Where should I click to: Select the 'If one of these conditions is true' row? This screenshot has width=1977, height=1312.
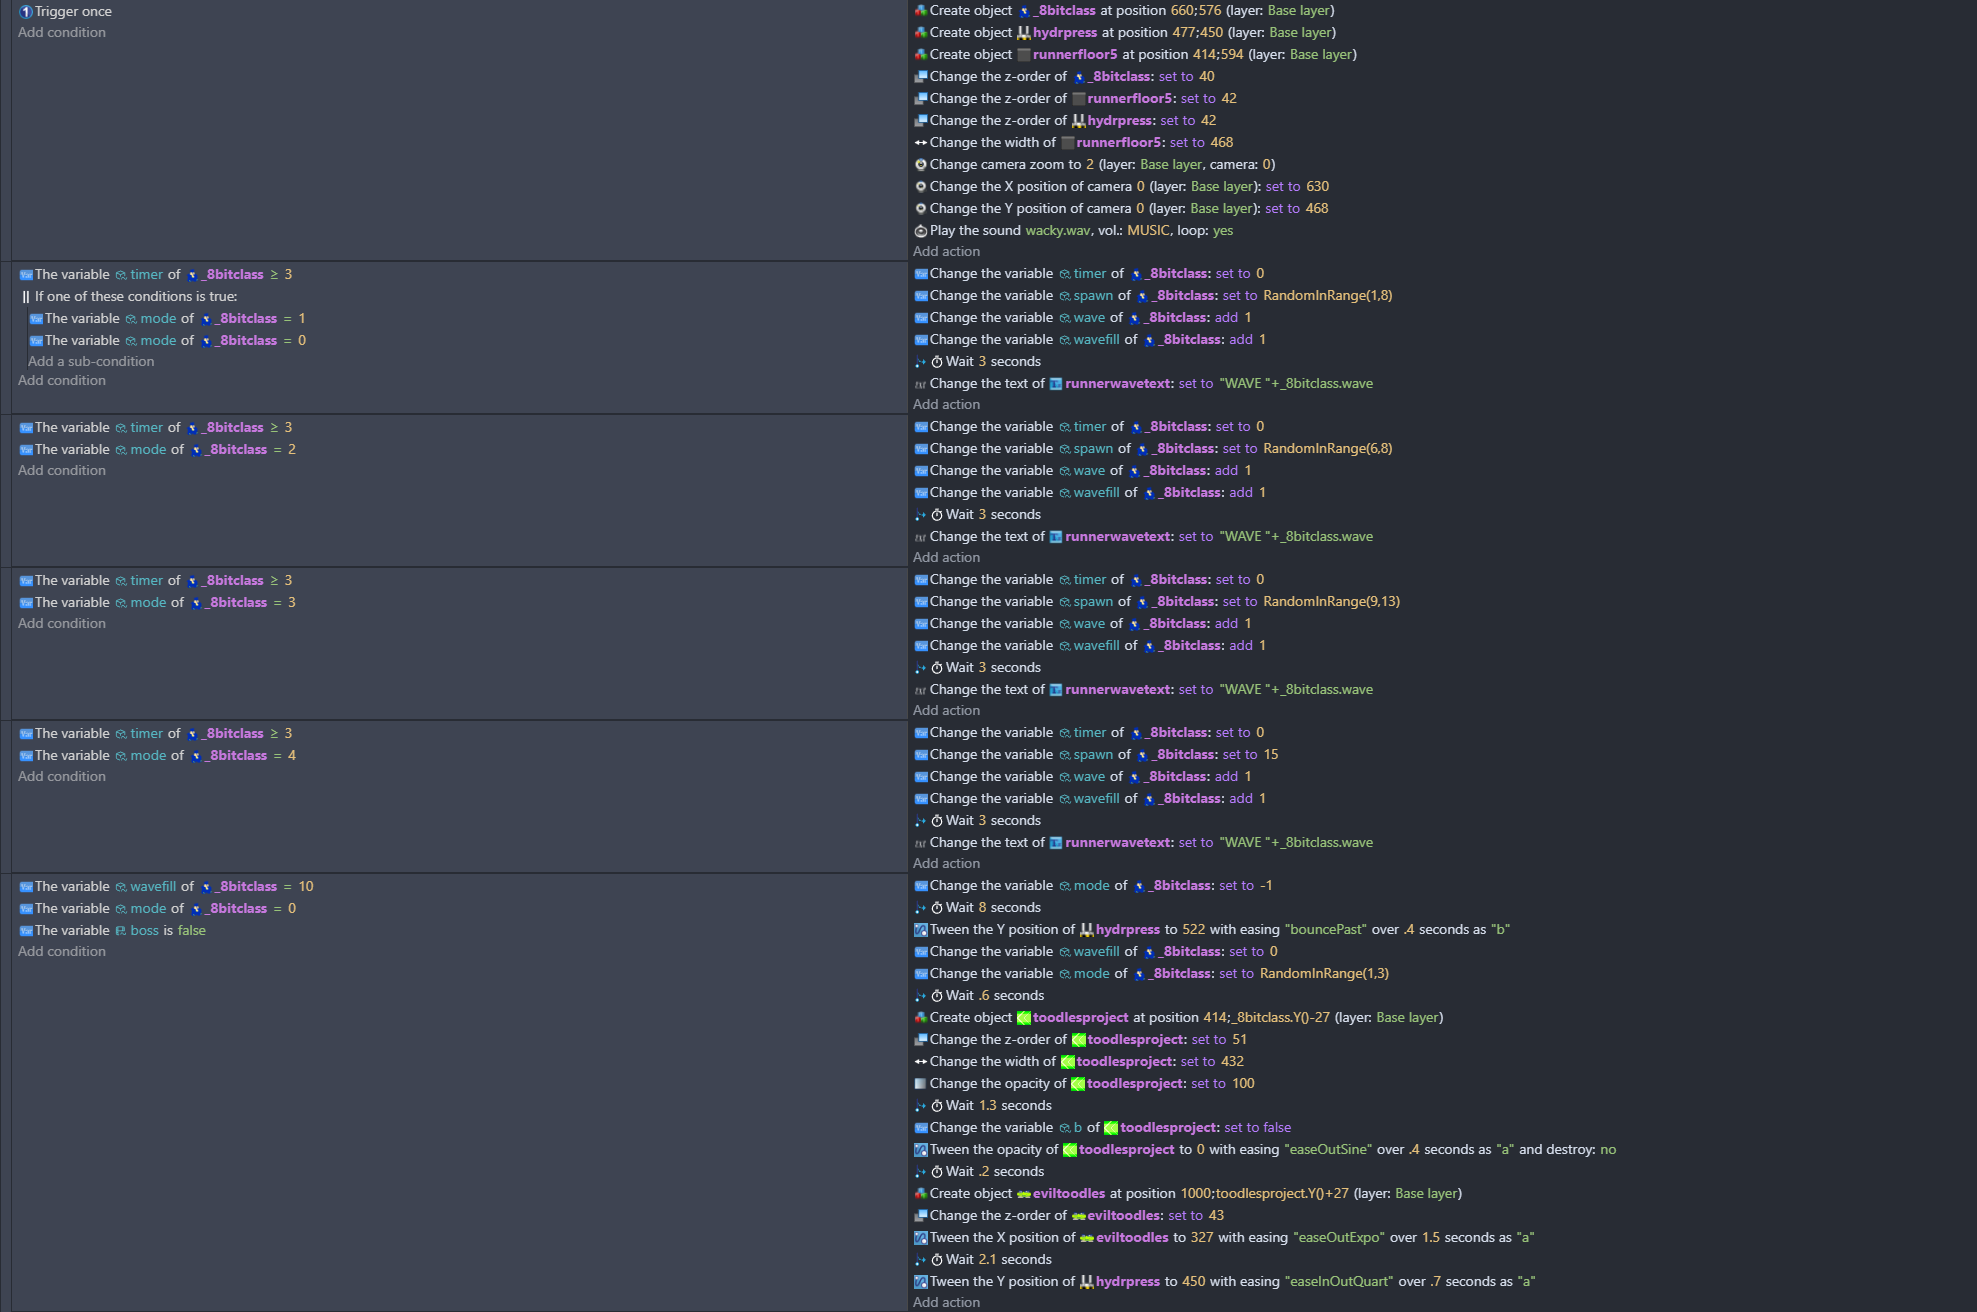tap(129, 297)
